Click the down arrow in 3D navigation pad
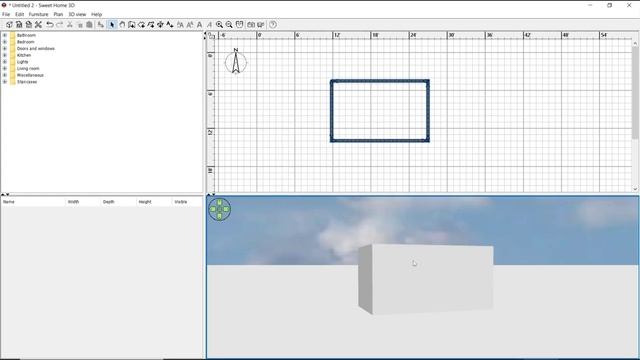This screenshot has height=360, width=640. tap(220, 216)
